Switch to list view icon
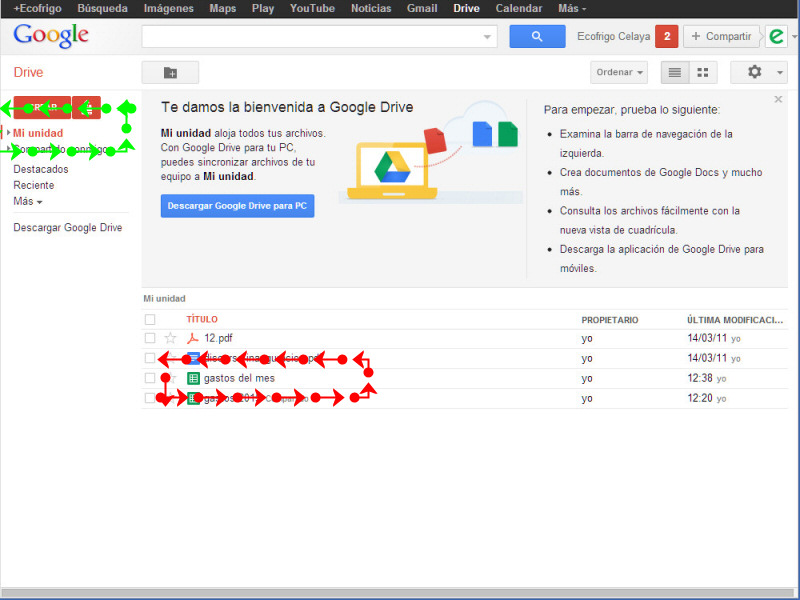This screenshot has width=800, height=600. pos(675,72)
